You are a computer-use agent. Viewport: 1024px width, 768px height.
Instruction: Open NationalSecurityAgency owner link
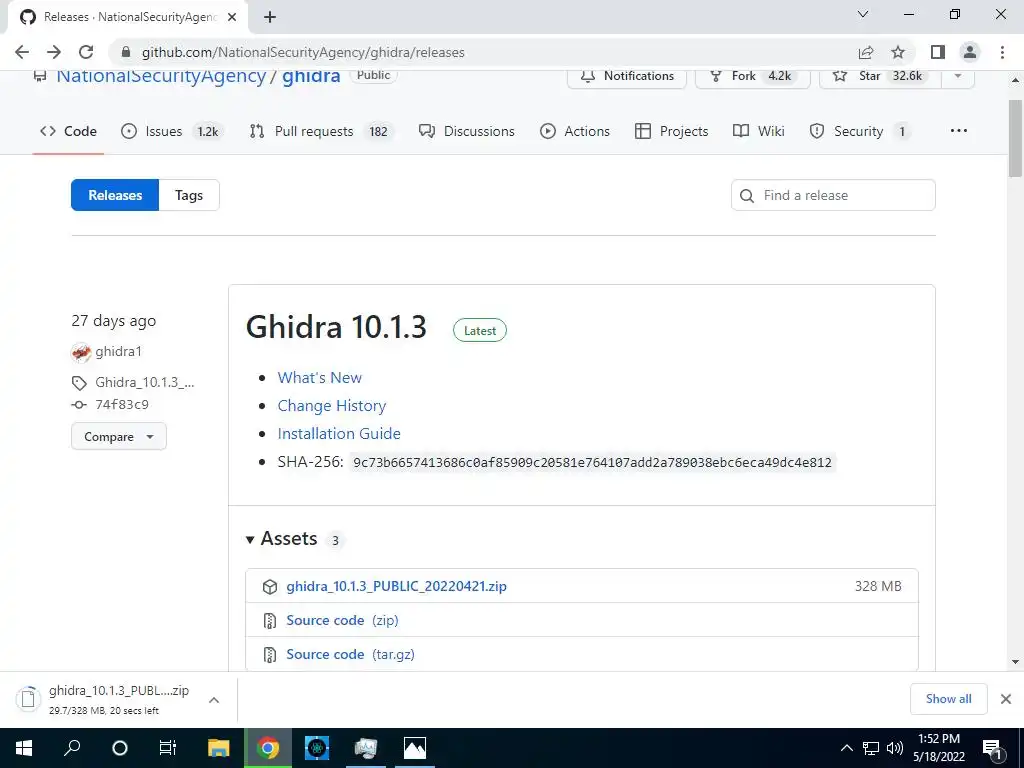(161, 76)
